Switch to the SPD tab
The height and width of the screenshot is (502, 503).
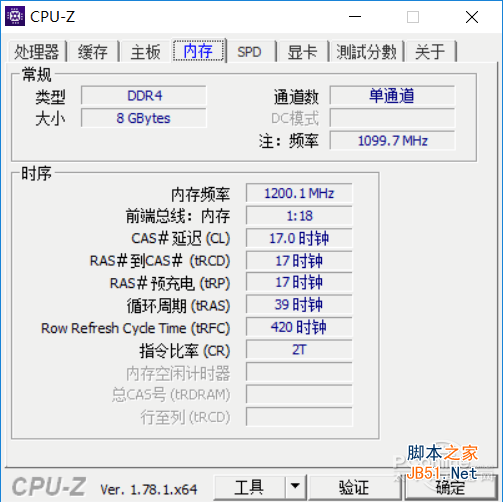pos(249,51)
